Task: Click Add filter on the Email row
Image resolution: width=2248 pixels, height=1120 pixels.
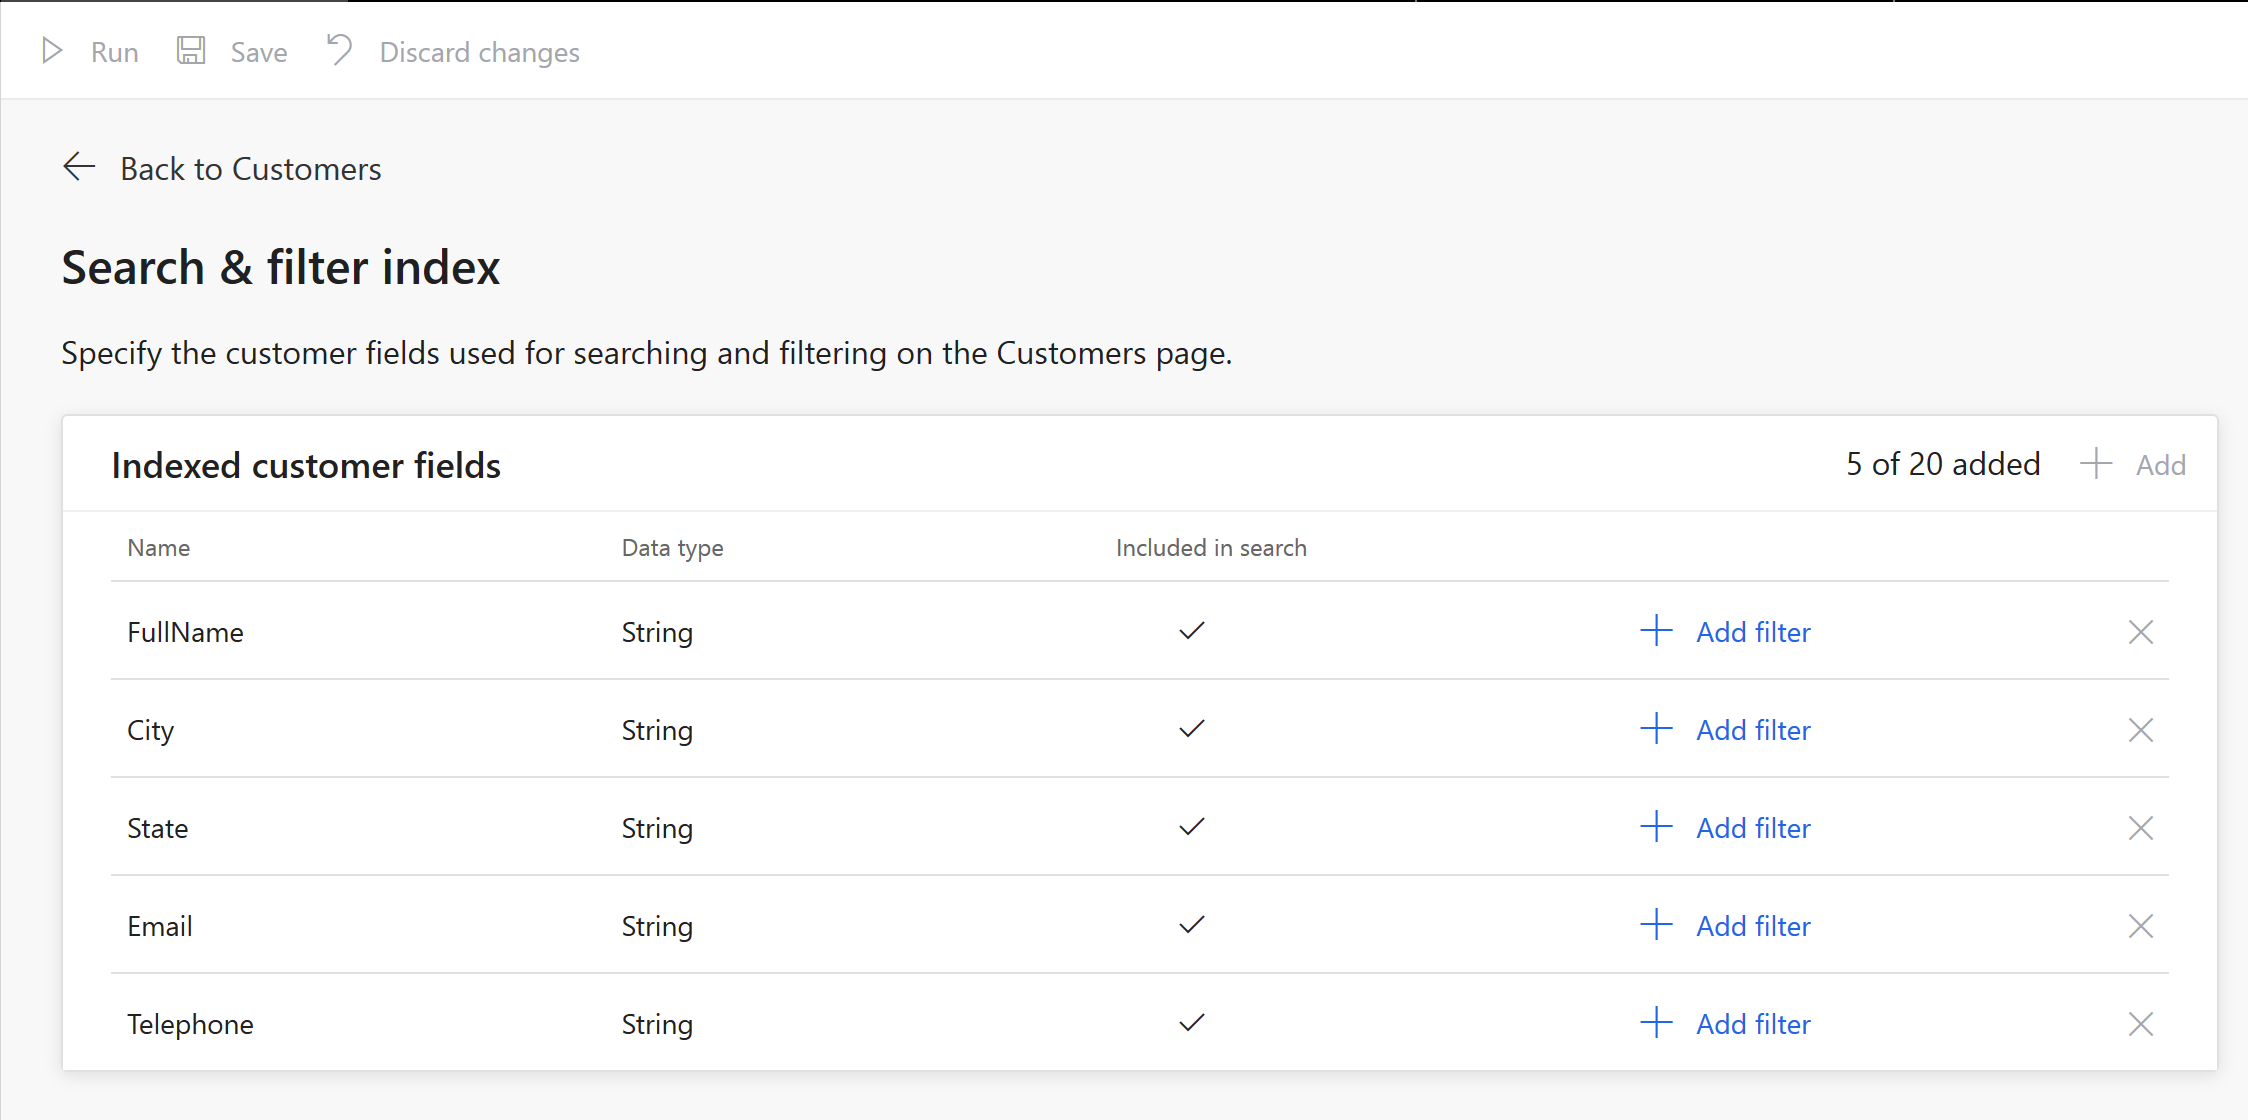Action: [1753, 925]
